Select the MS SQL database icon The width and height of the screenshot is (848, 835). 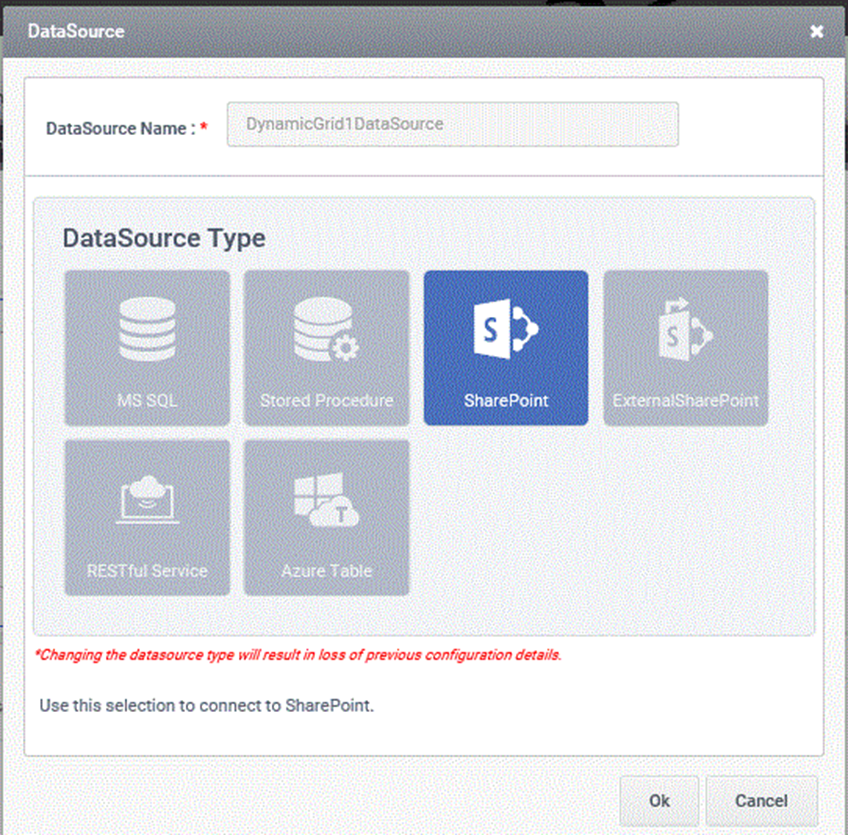tap(147, 329)
